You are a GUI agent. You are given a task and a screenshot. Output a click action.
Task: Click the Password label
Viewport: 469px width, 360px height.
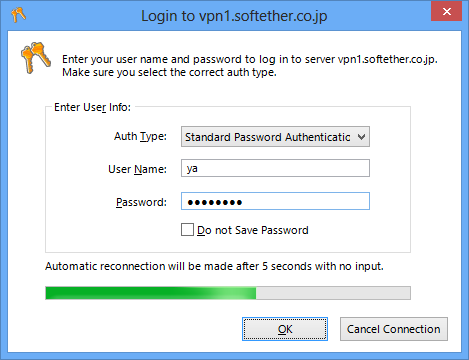tap(141, 202)
